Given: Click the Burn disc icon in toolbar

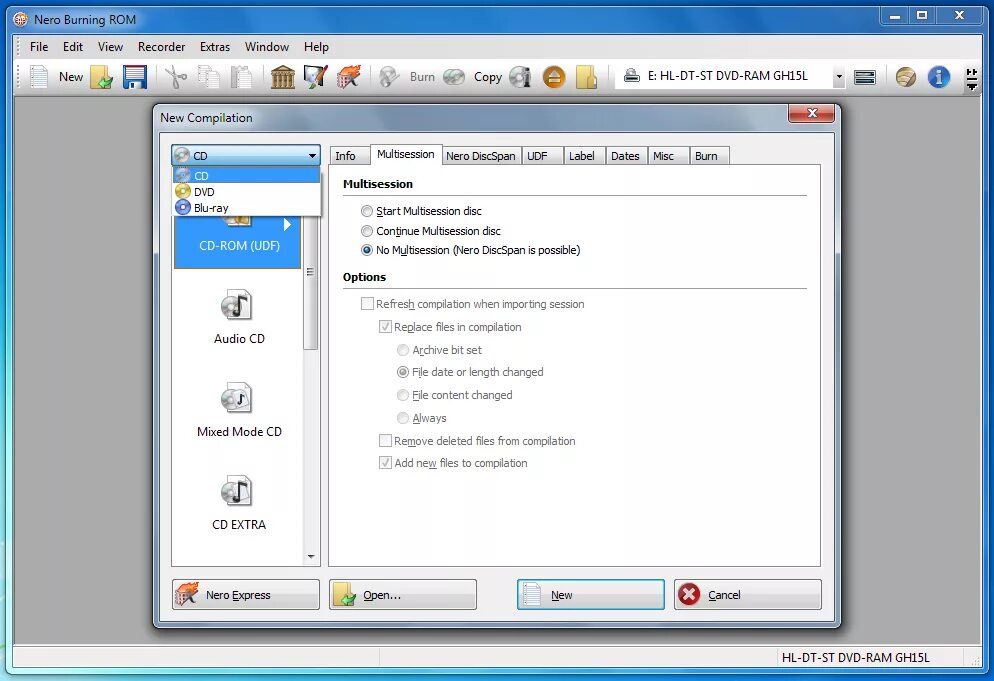Looking at the screenshot, I should pyautogui.click(x=389, y=77).
